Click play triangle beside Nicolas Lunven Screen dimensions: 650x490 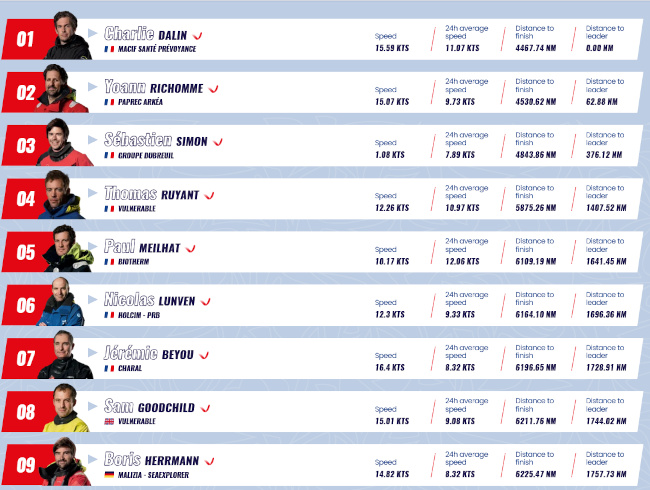tap(92, 299)
